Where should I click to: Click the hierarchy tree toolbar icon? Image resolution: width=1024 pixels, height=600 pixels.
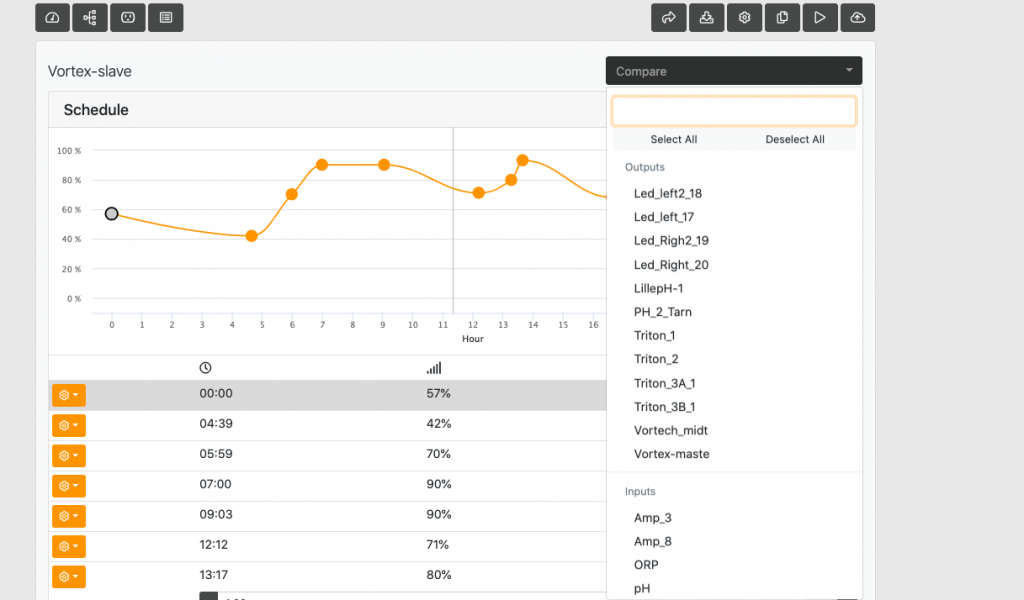[90, 17]
